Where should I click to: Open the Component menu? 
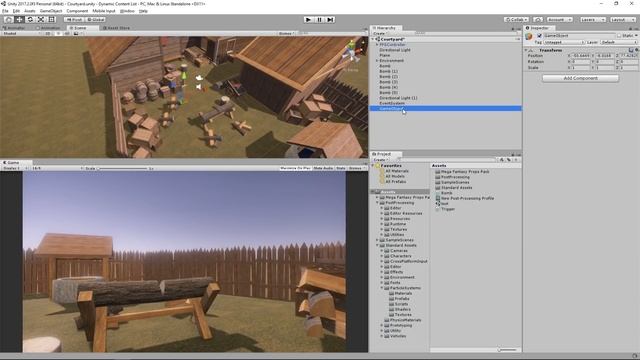pos(77,11)
